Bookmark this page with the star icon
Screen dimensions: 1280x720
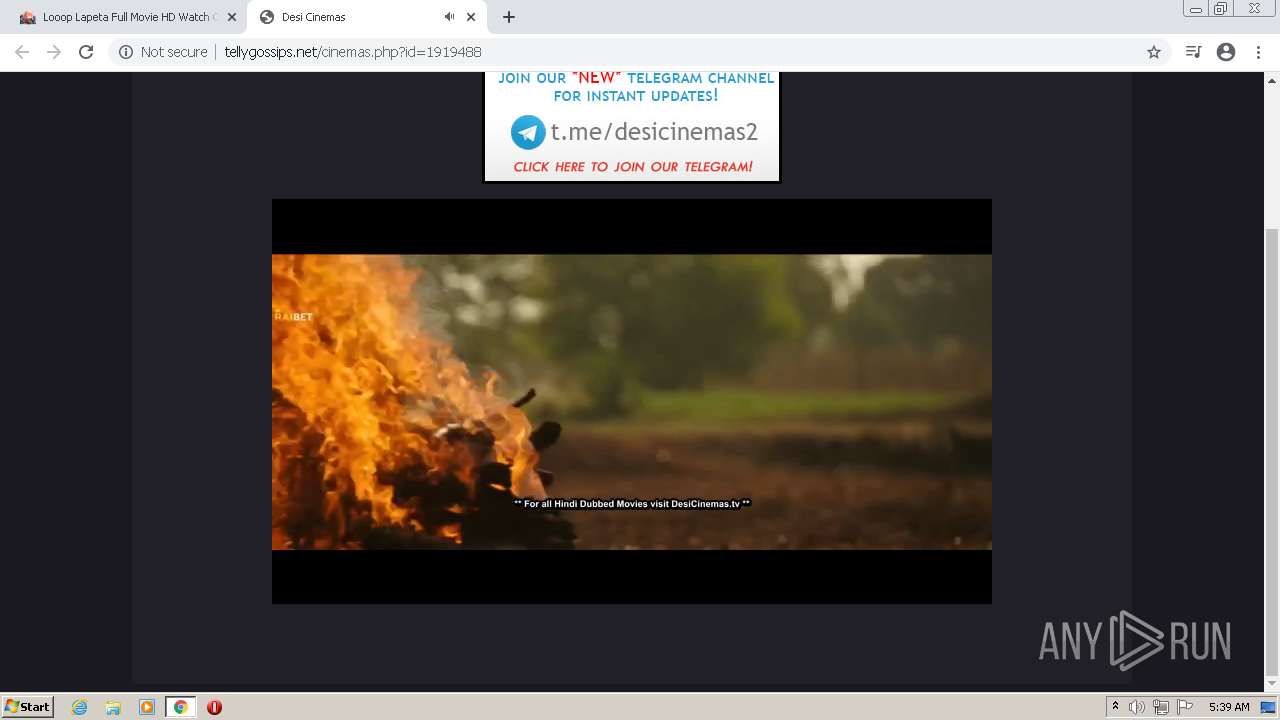[x=1154, y=52]
